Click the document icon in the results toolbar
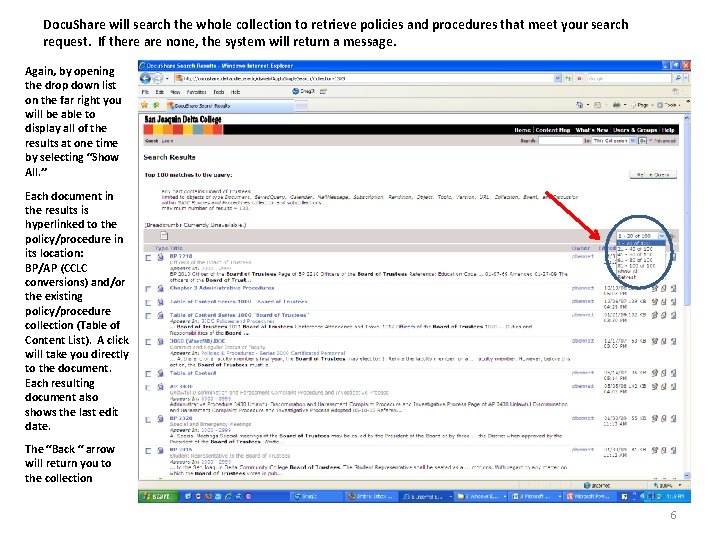 [x=164, y=236]
